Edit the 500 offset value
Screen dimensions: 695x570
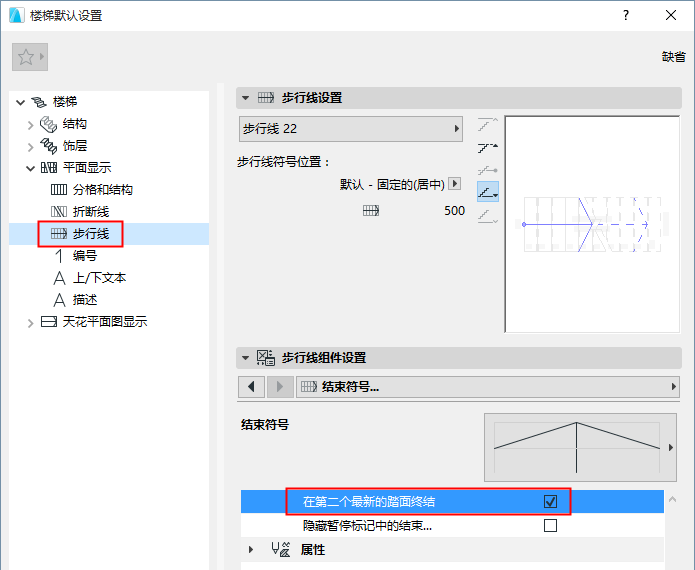click(454, 211)
